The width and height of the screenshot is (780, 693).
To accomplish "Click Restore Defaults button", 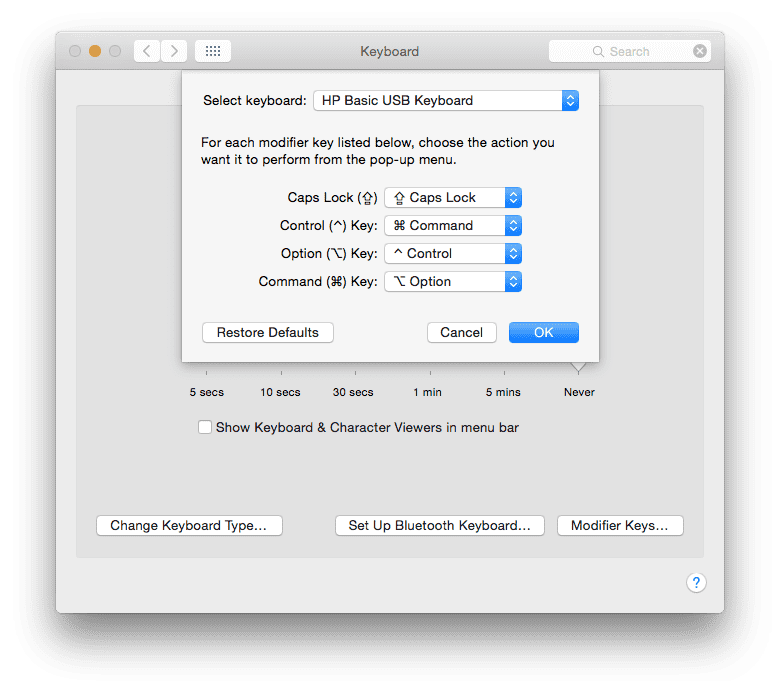I will click(268, 332).
